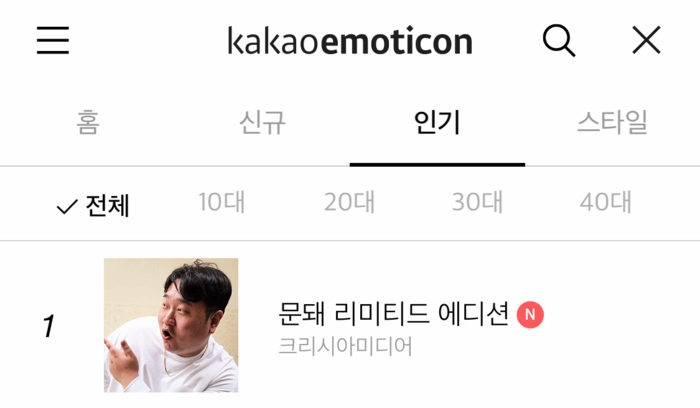Filter popular list by 40대
700x408 pixels.
coord(605,202)
